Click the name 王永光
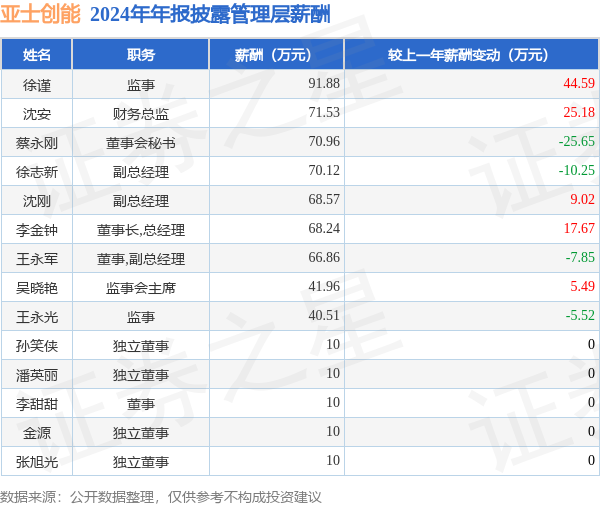Screen dimensions: 600x506 pos(37,317)
